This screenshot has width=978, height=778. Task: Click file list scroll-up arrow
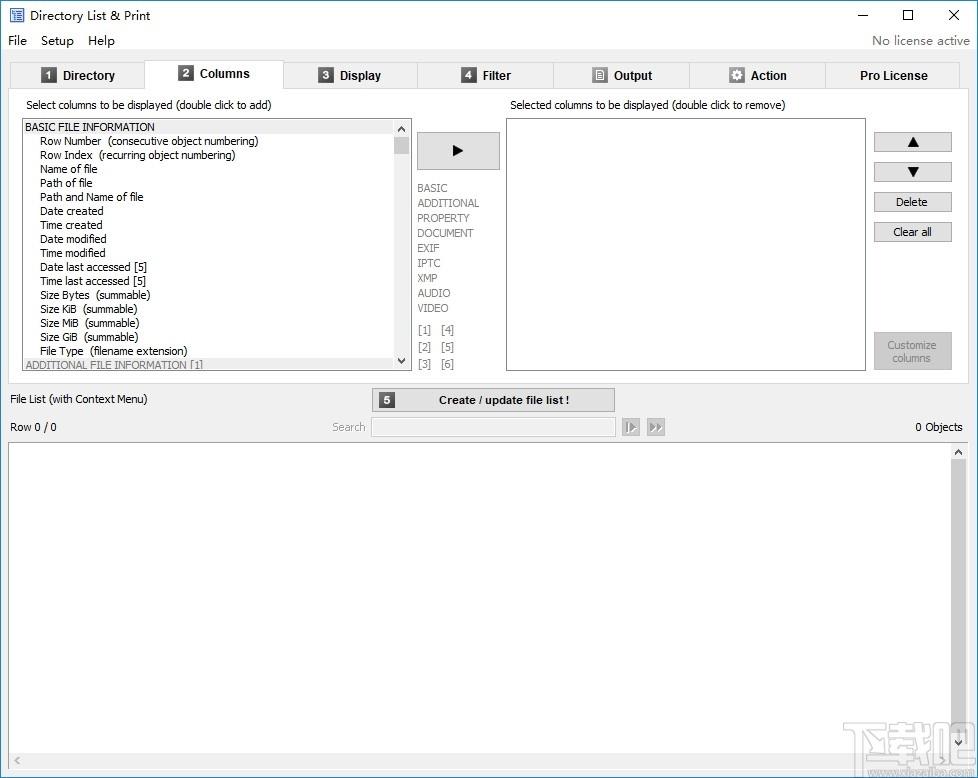[959, 452]
